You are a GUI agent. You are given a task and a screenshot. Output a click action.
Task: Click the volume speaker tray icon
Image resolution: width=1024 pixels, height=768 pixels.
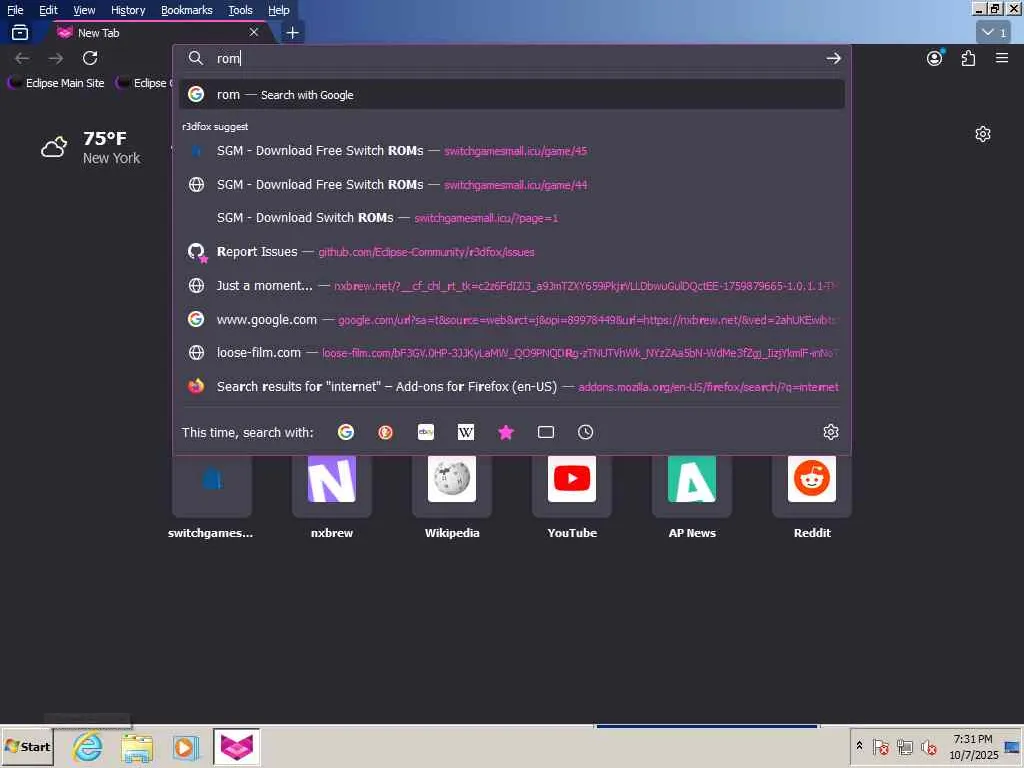coord(929,746)
